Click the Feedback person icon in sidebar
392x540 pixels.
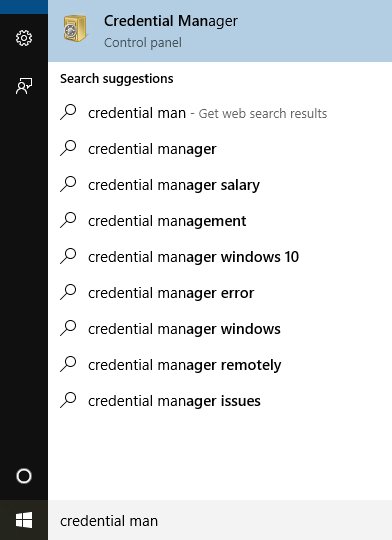click(24, 86)
